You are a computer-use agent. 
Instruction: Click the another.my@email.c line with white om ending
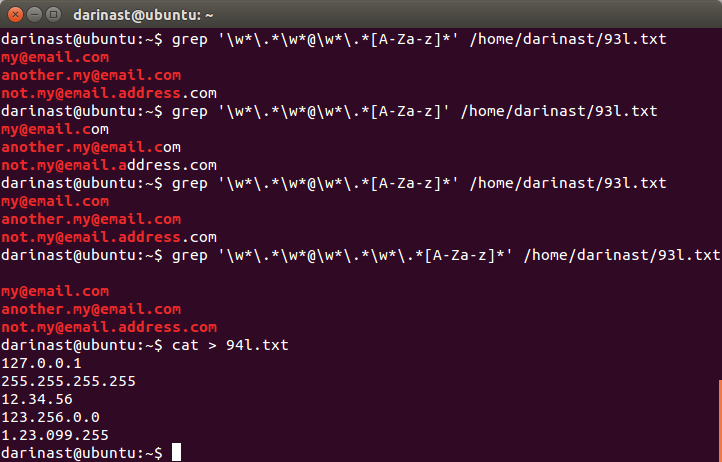[x=91, y=147]
